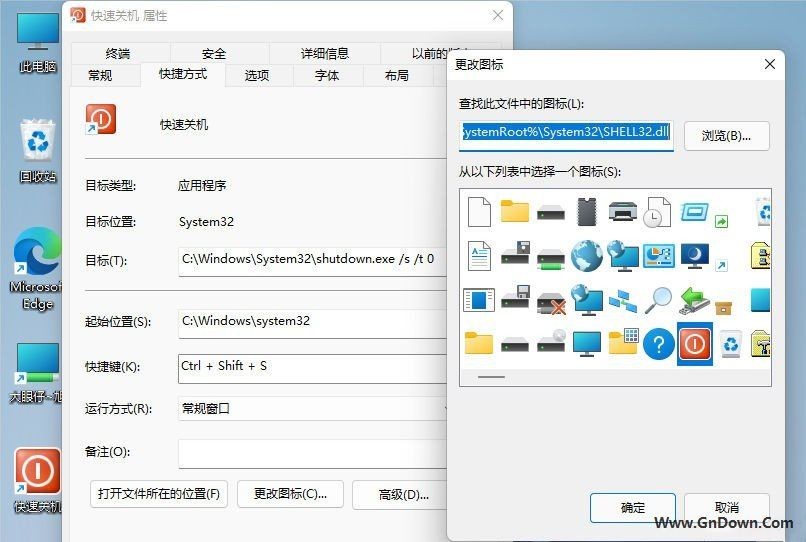Screen dimensions: 806x542
Task: Select the control panel pie chart icon
Action: (658, 256)
